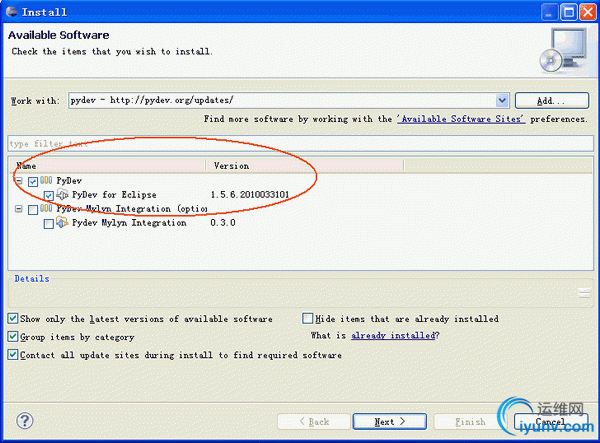
Task: Click the Next > button
Action: (x=390, y=422)
